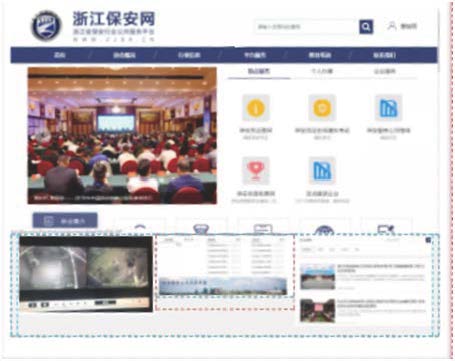Click the user login person icon
455x361 pixels.
(x=392, y=26)
